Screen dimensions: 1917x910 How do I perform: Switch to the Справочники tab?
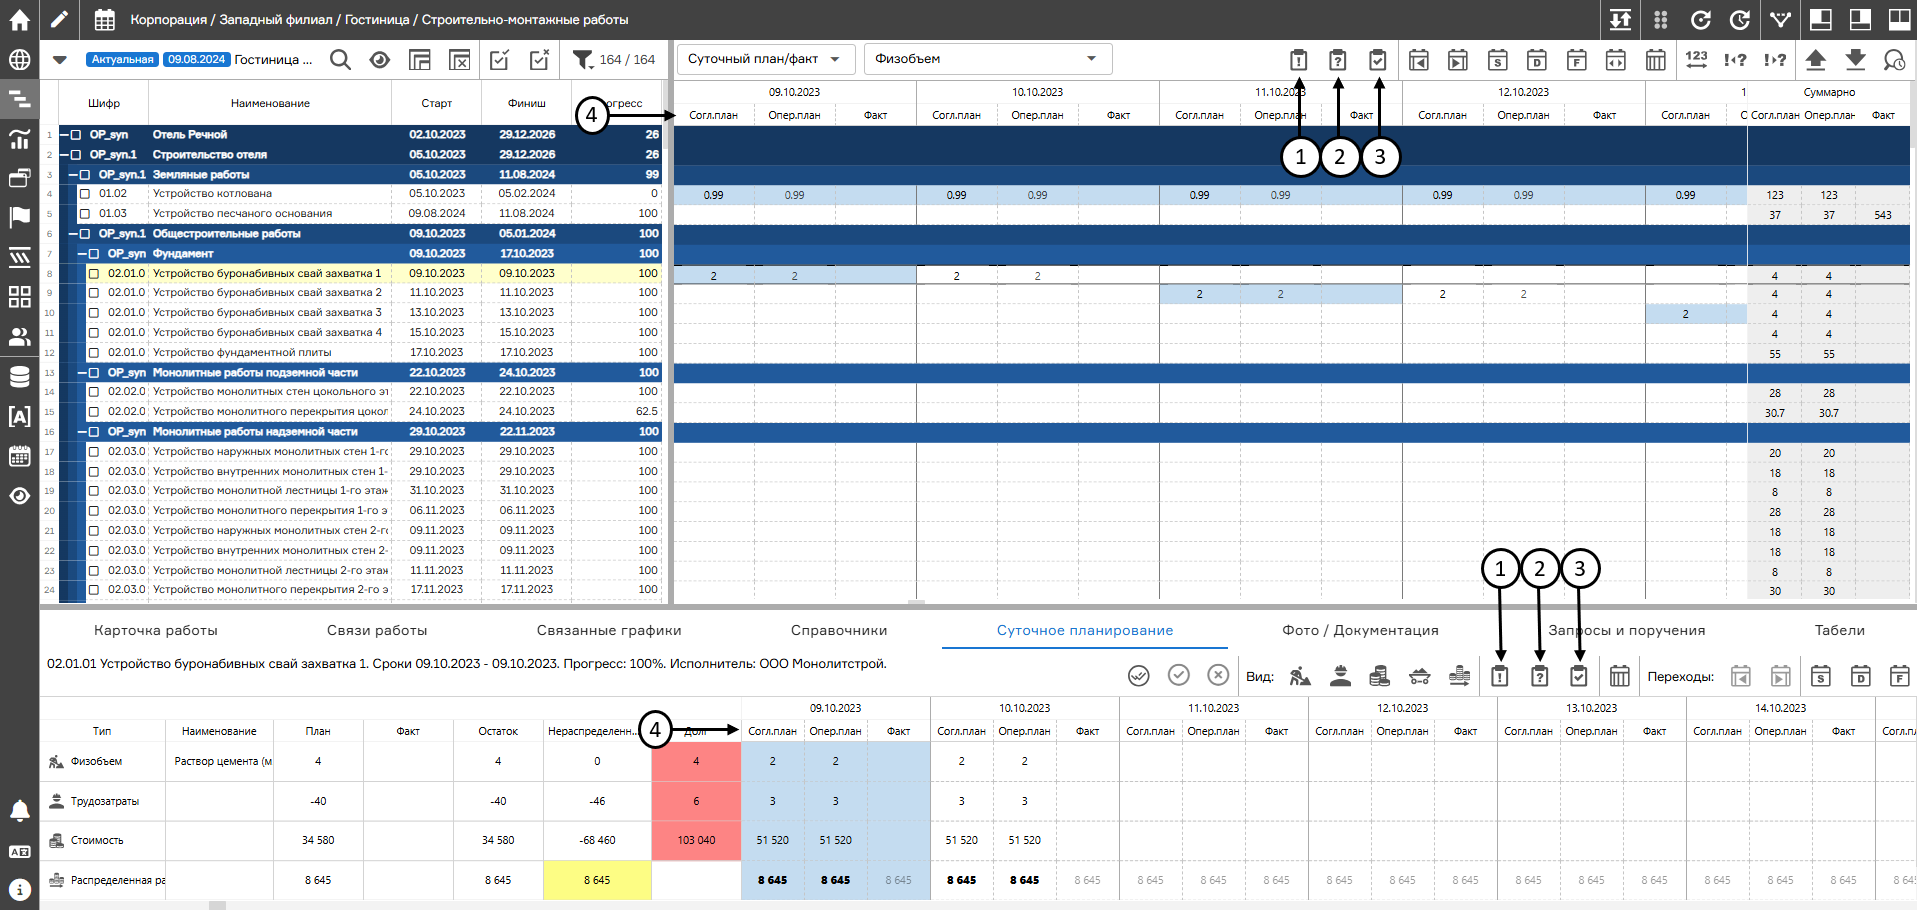(x=839, y=631)
